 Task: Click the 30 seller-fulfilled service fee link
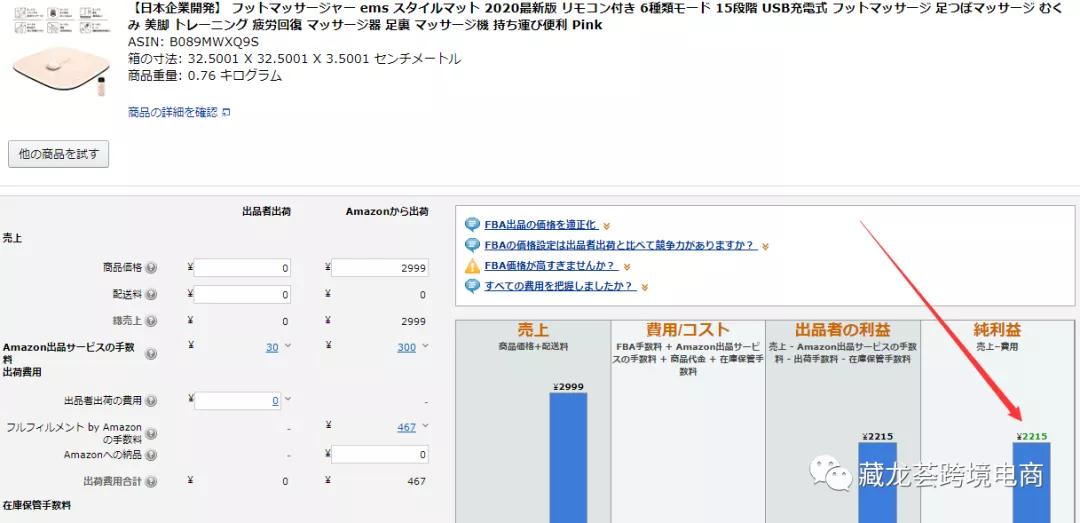coord(272,347)
